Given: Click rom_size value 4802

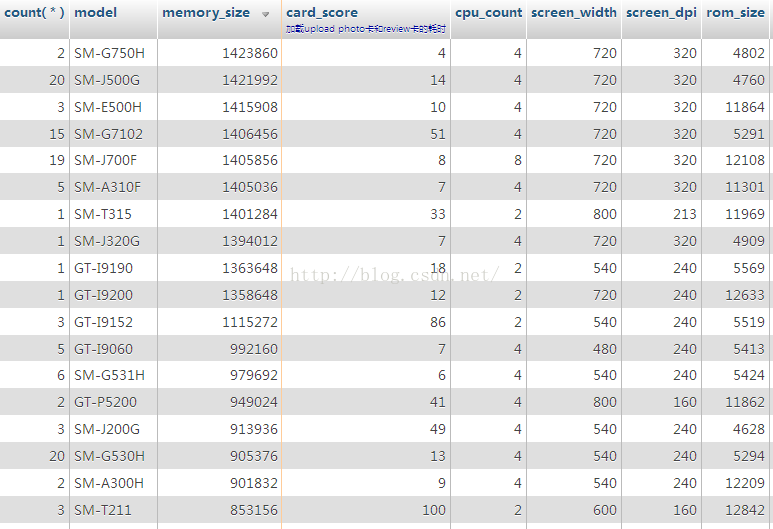Looking at the screenshot, I should pos(749,53).
